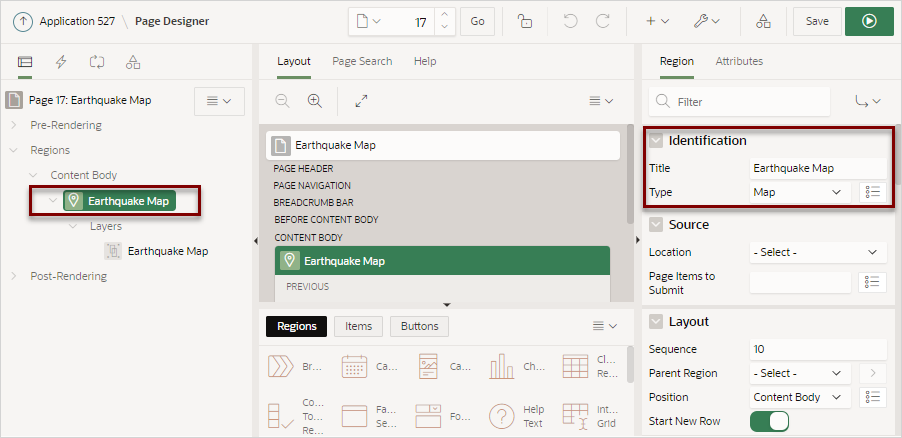902x438 pixels.
Task: Open the Create plus menu
Action: pos(657,22)
